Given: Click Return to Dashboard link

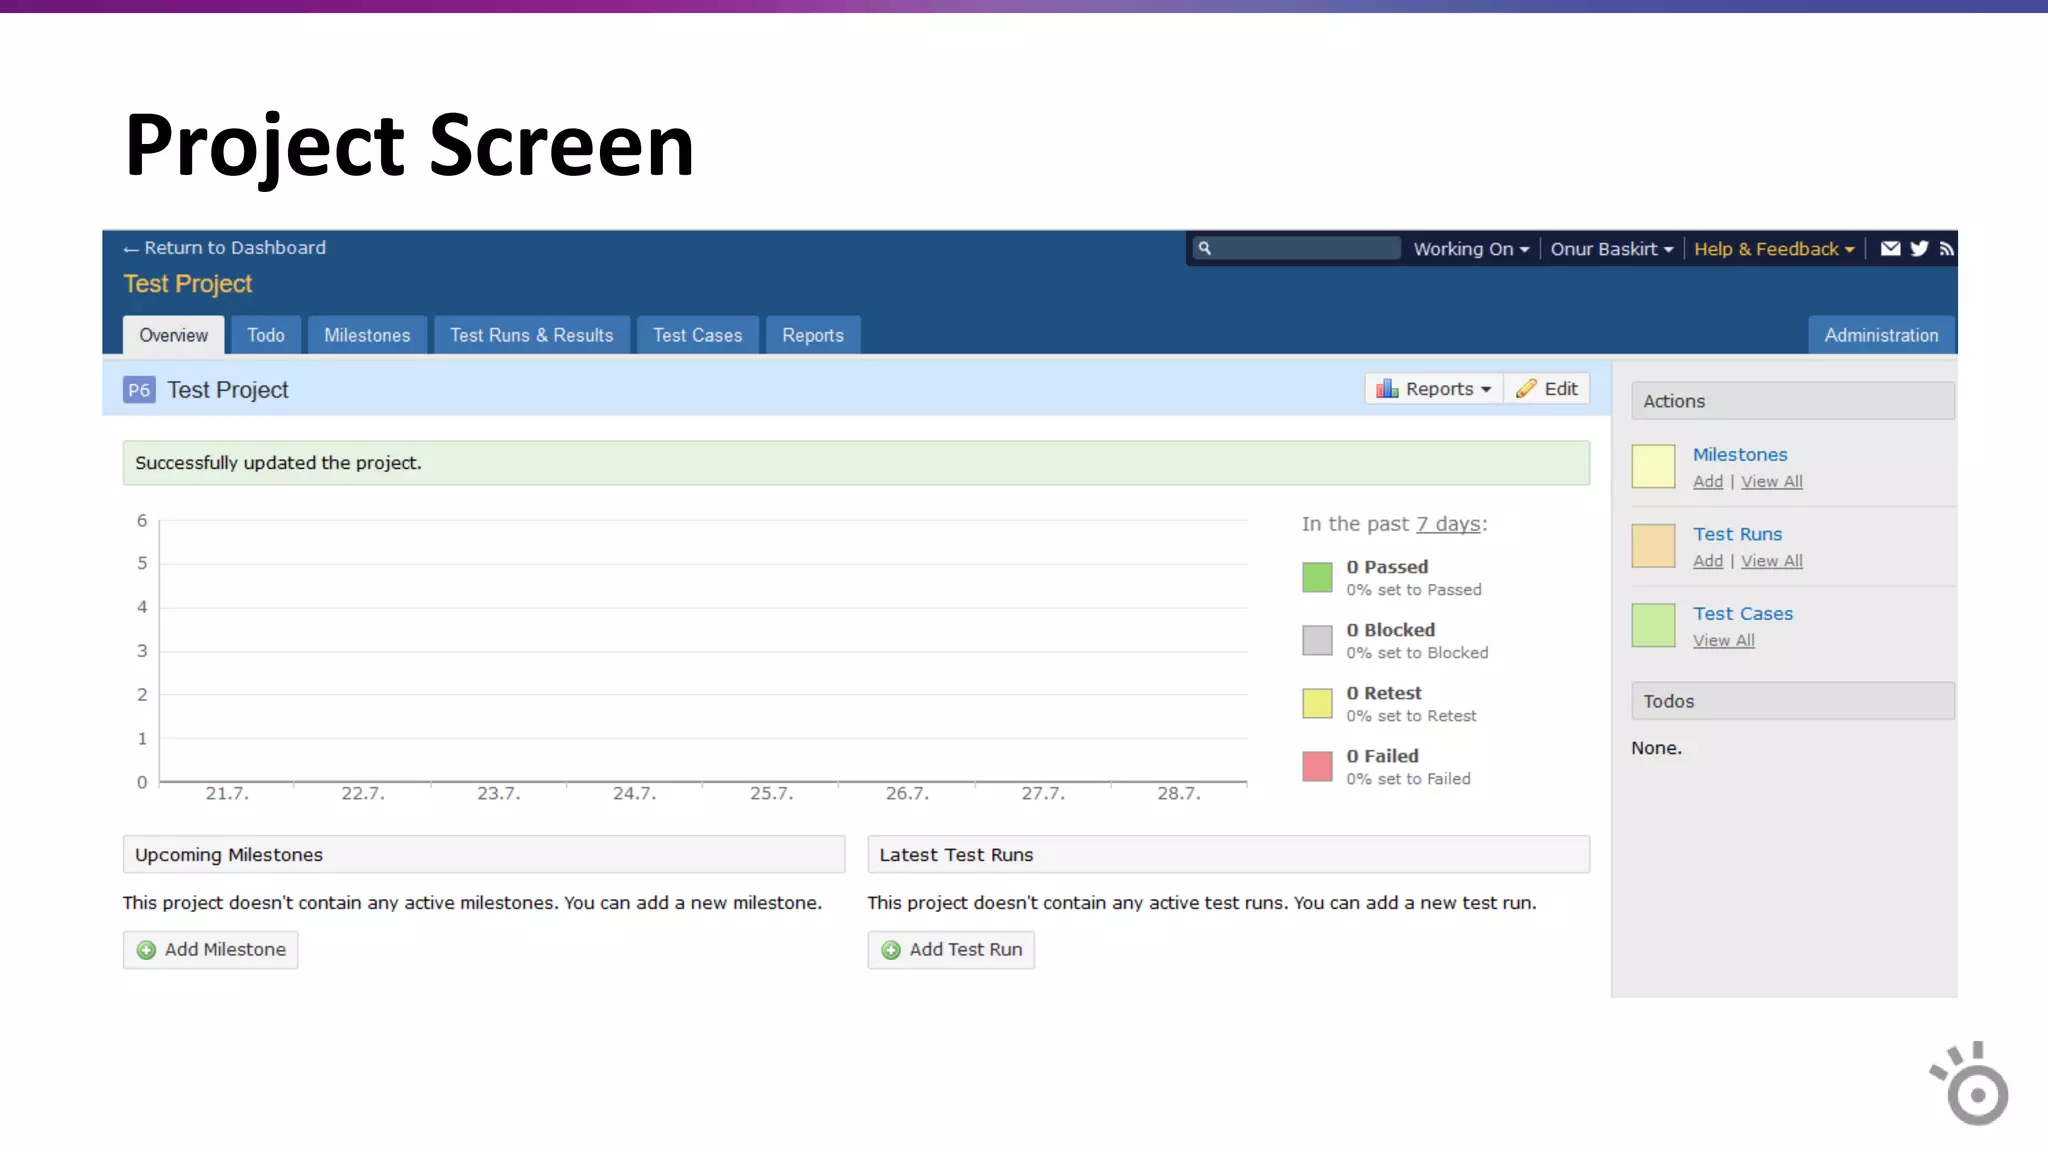Looking at the screenshot, I should 224,248.
